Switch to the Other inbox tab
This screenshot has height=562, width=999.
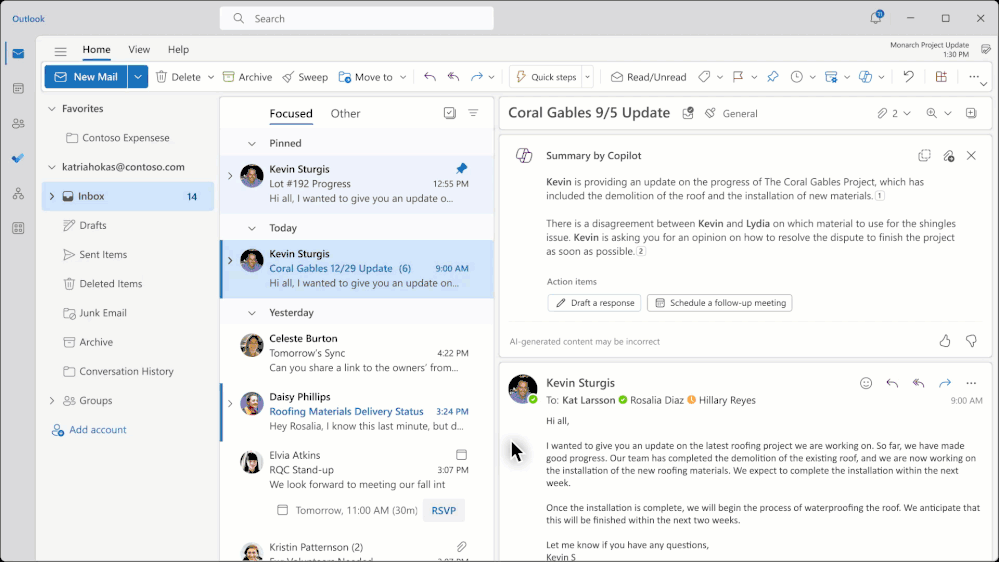pos(345,114)
